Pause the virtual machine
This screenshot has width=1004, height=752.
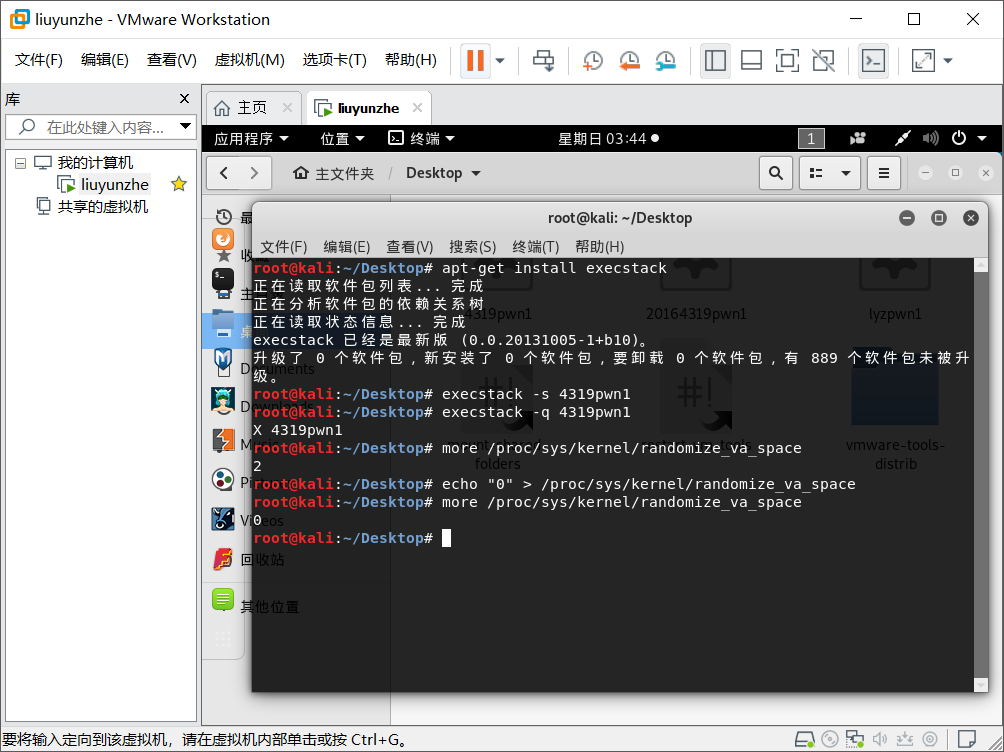[475, 60]
